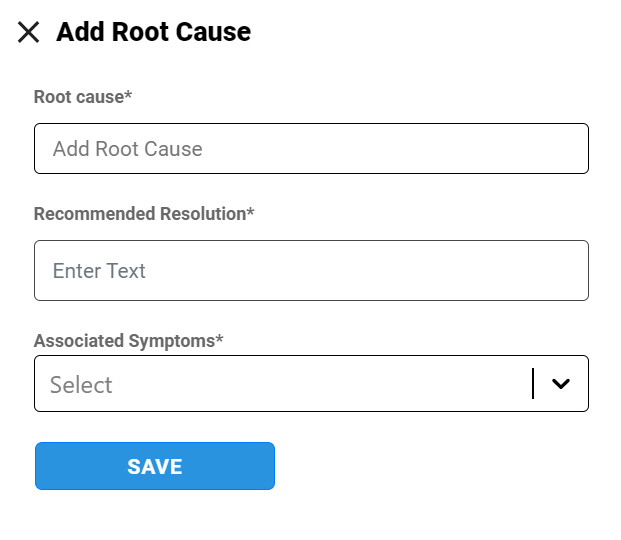This screenshot has height=540, width=621.
Task: Click the X icon beside the title
Action: pos(29,33)
